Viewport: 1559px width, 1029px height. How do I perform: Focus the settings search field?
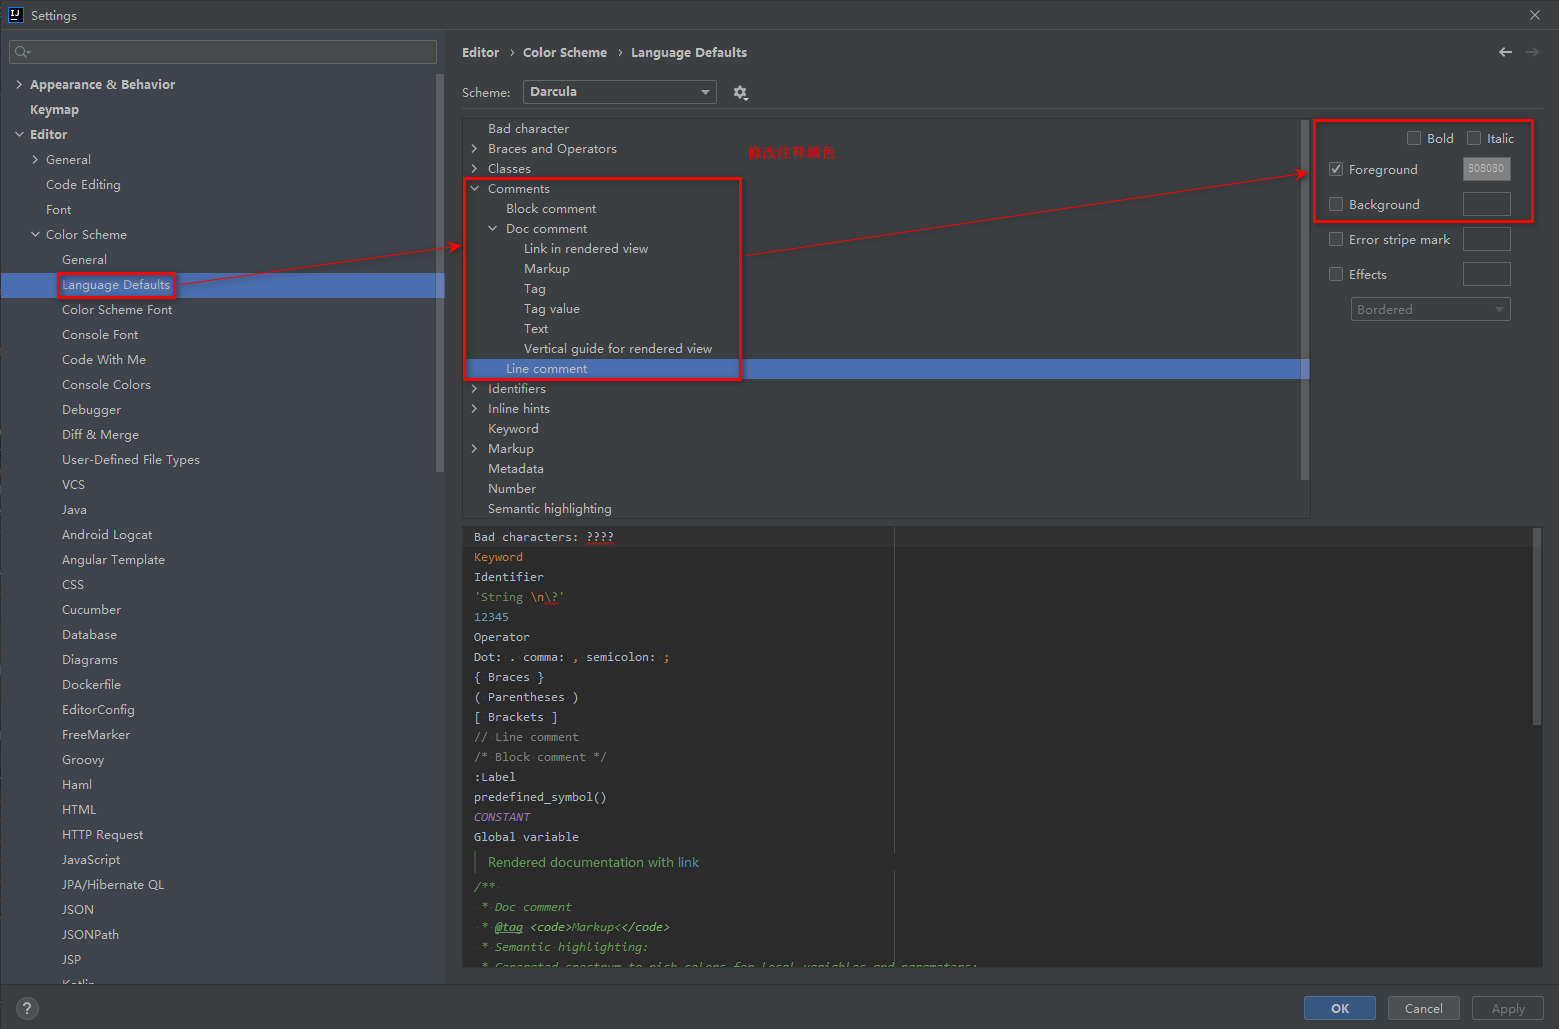(x=223, y=52)
